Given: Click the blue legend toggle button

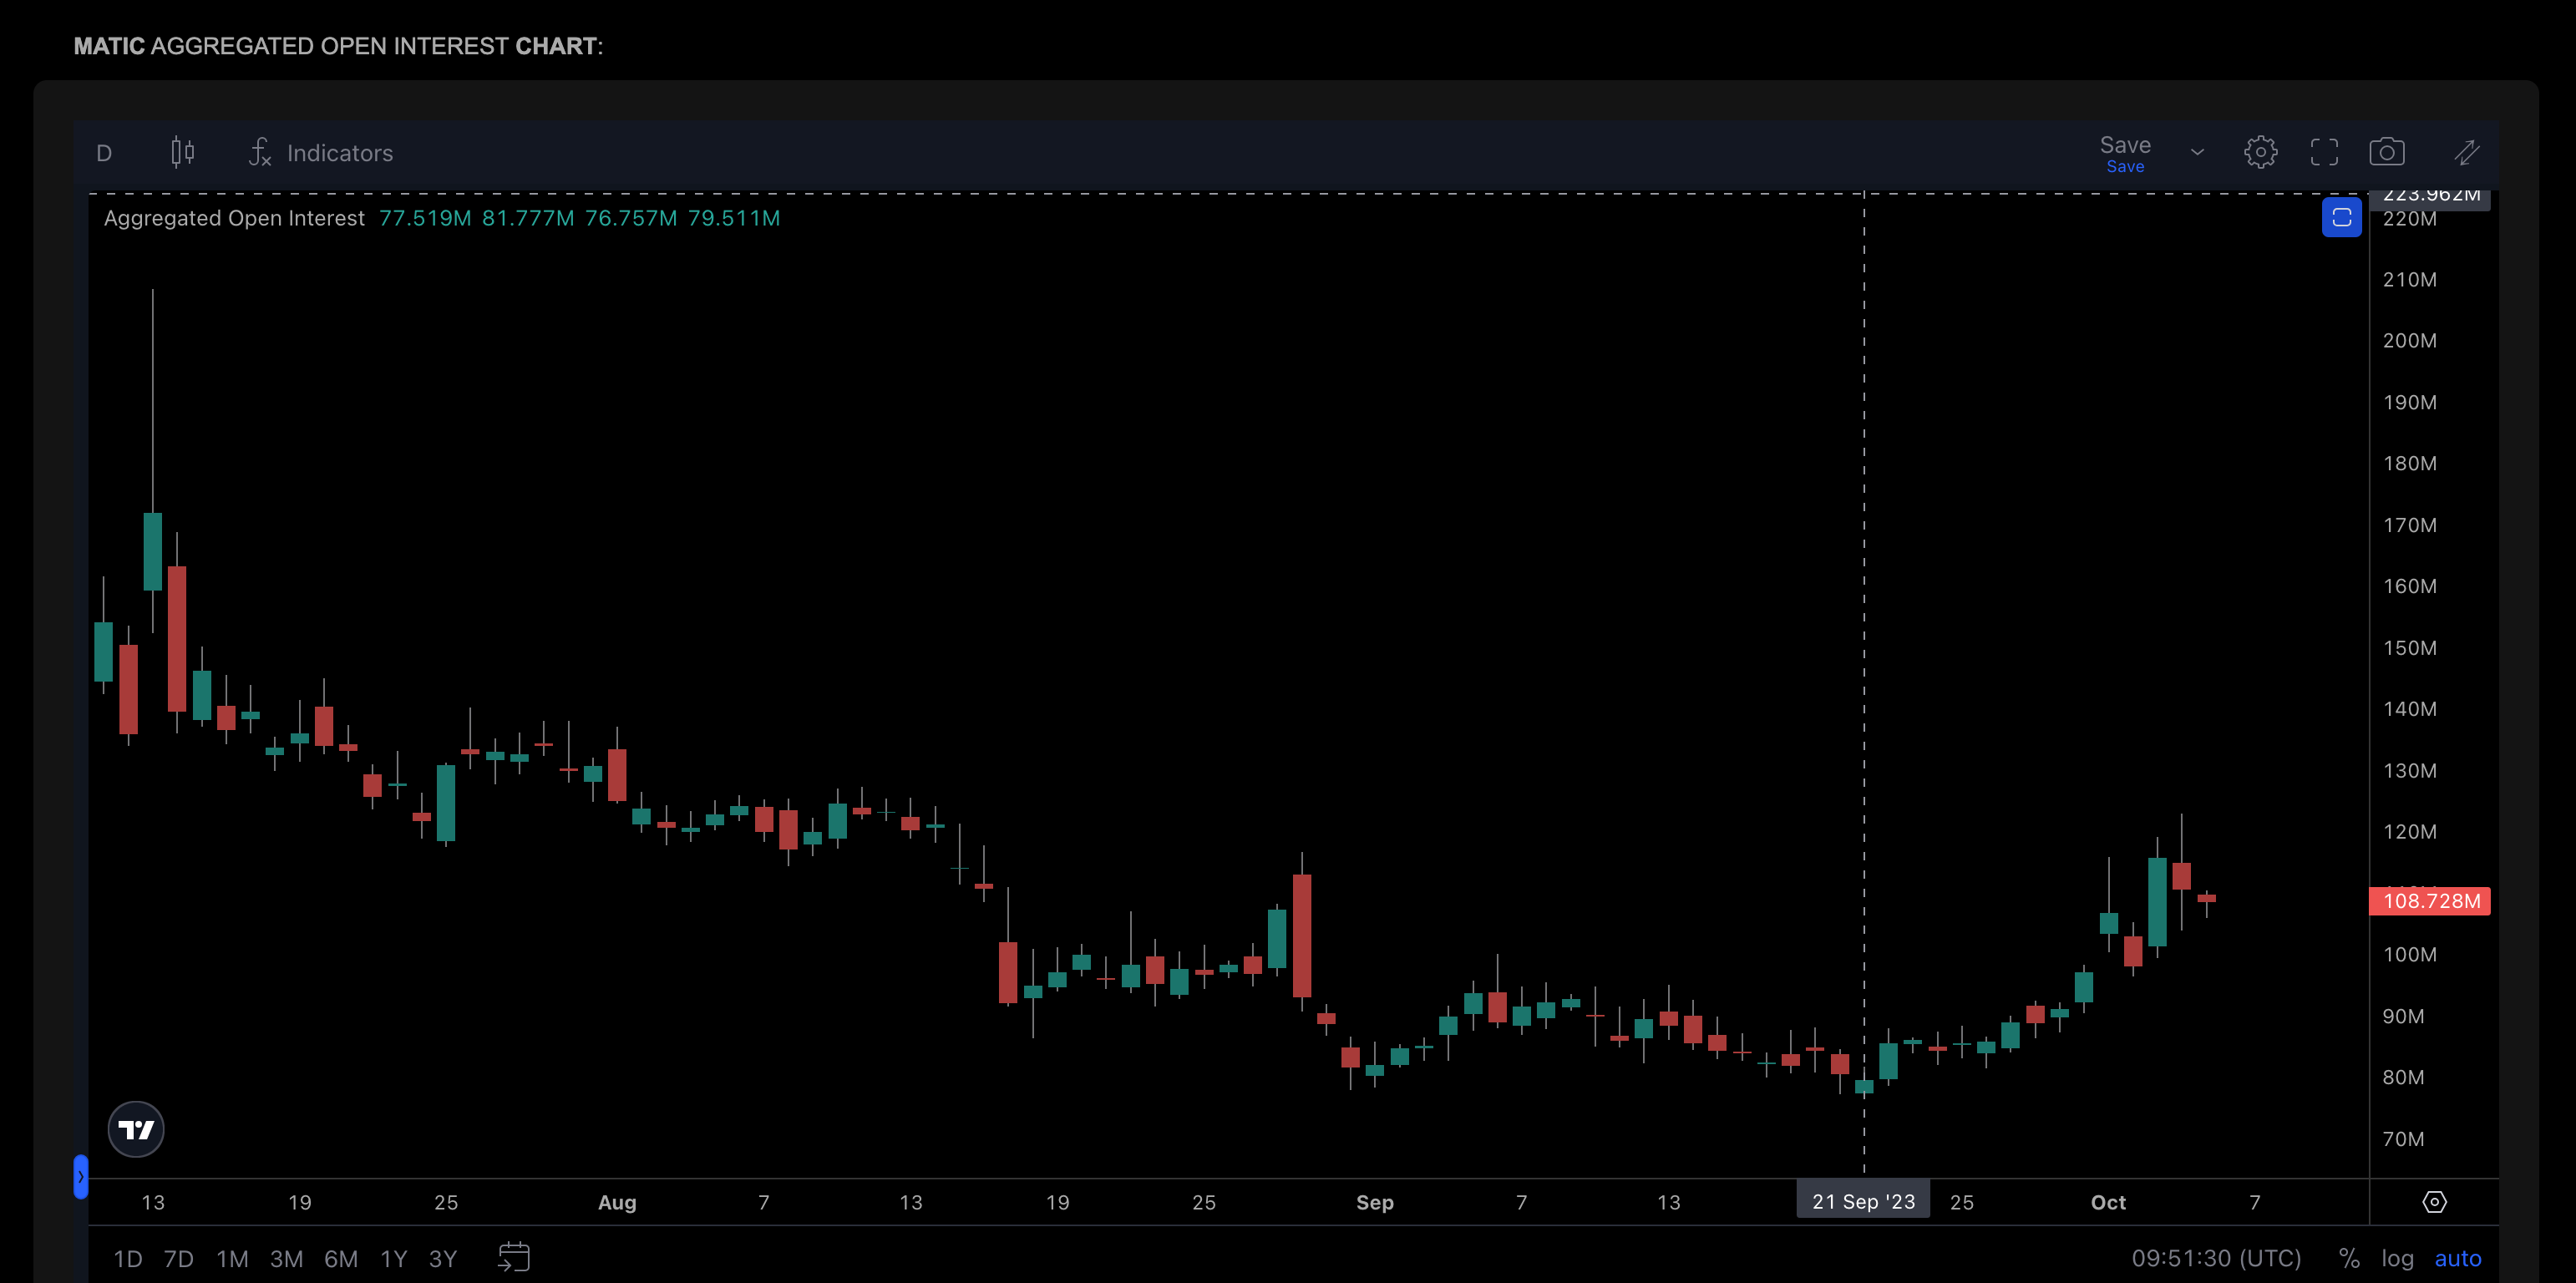Looking at the screenshot, I should (2341, 217).
